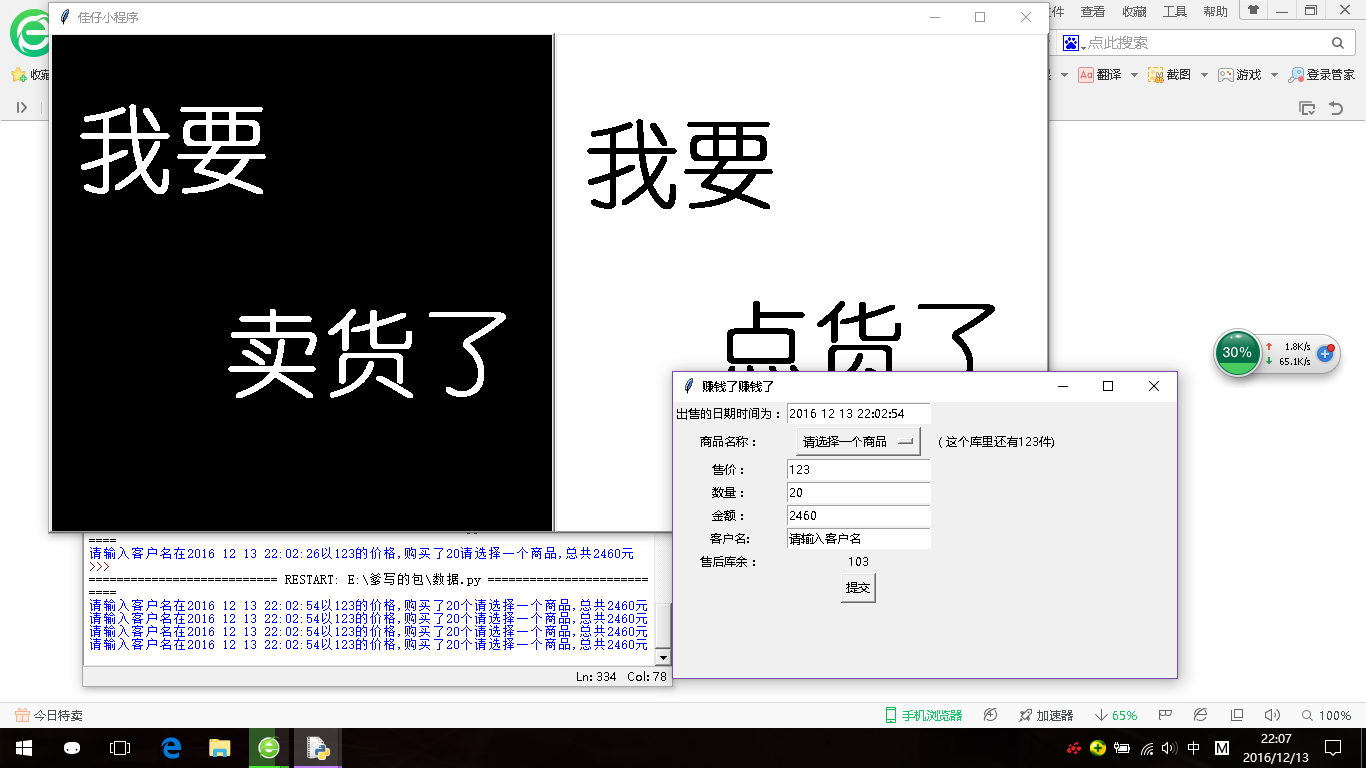This screenshot has height=768, width=1366.
Task: Open the 游戏 games toolbar icon
Action: click(1226, 75)
